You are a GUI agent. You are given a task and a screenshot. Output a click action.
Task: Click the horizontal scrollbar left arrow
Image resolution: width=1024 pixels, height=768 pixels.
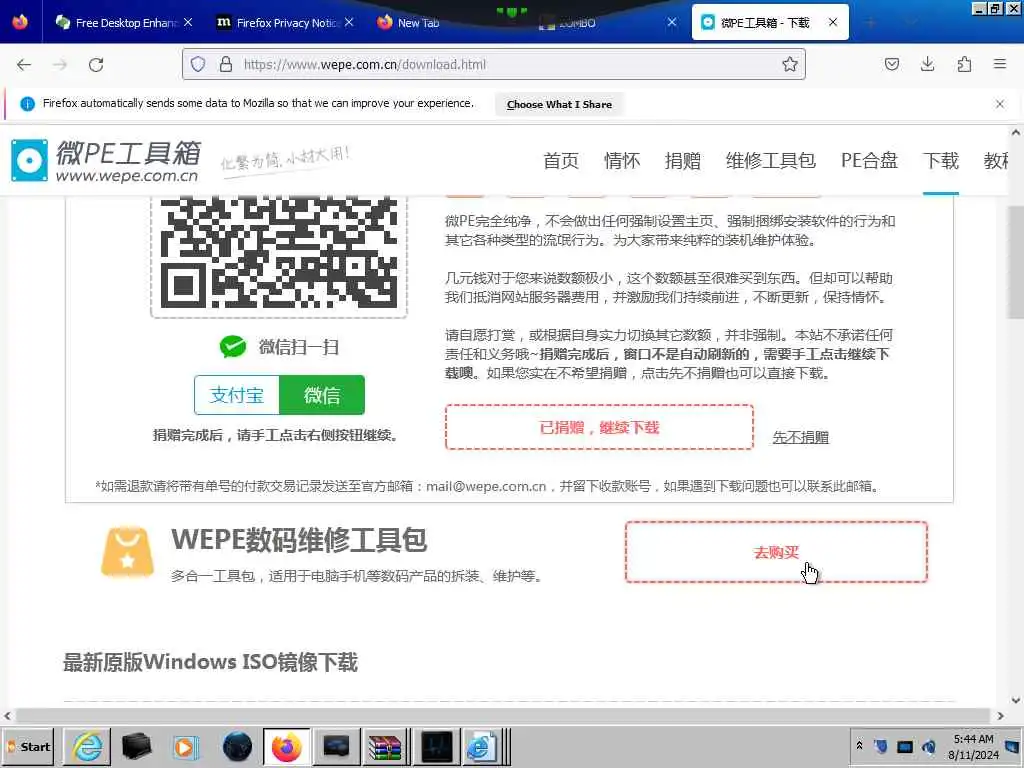7,716
